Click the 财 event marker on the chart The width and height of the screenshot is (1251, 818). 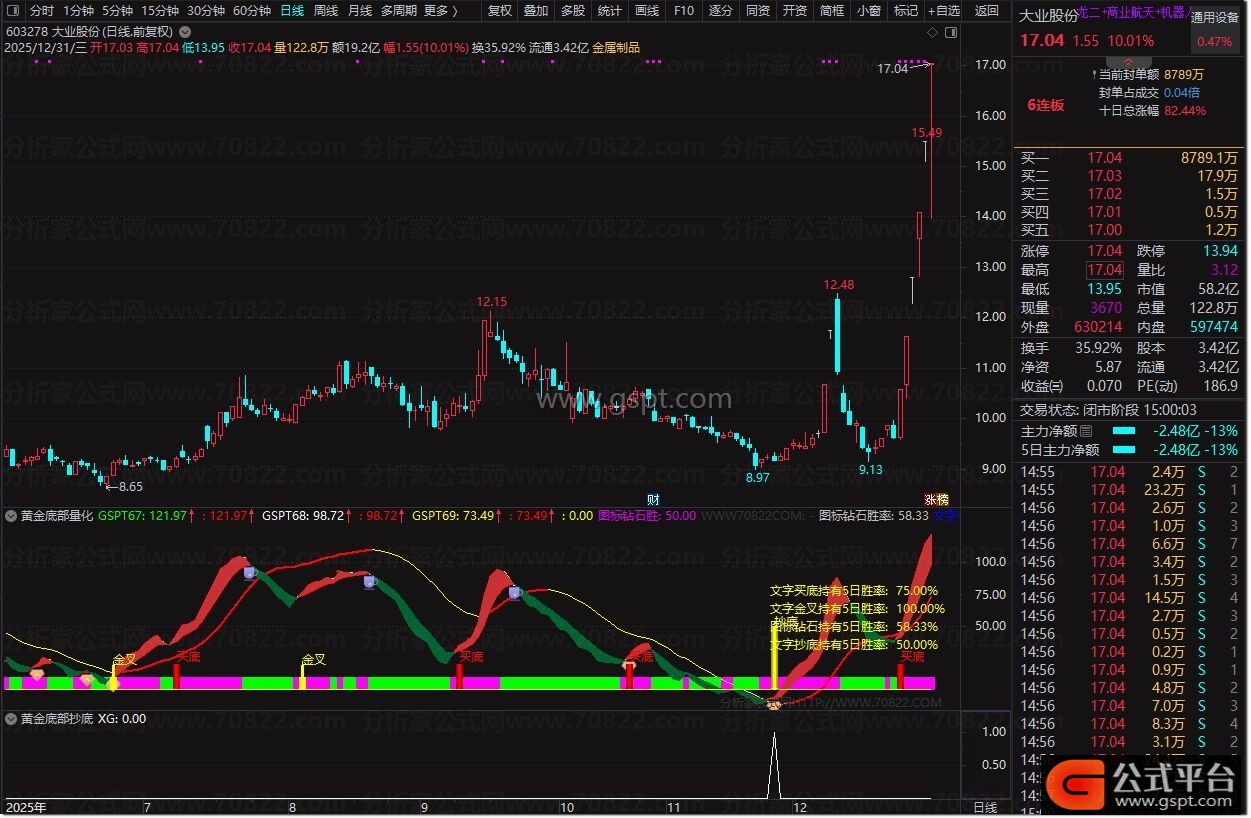[653, 499]
